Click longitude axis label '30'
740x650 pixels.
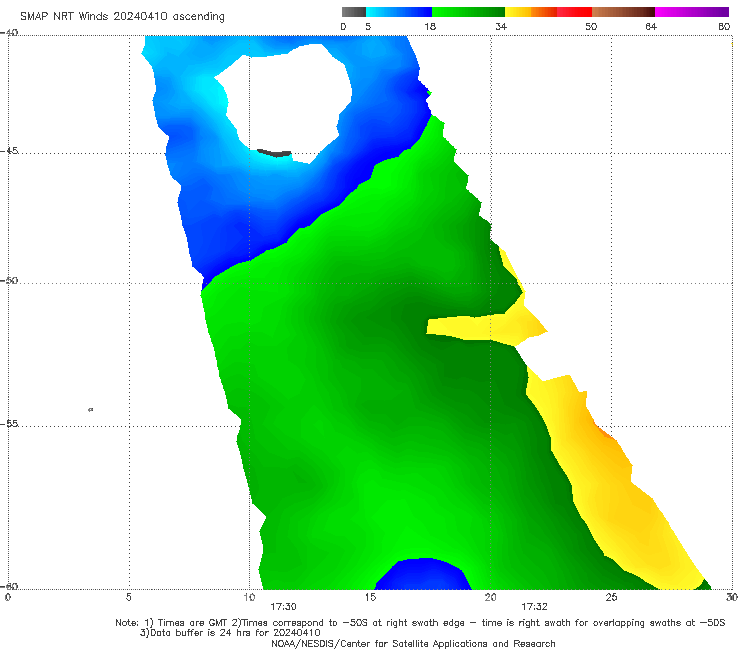pos(732,598)
